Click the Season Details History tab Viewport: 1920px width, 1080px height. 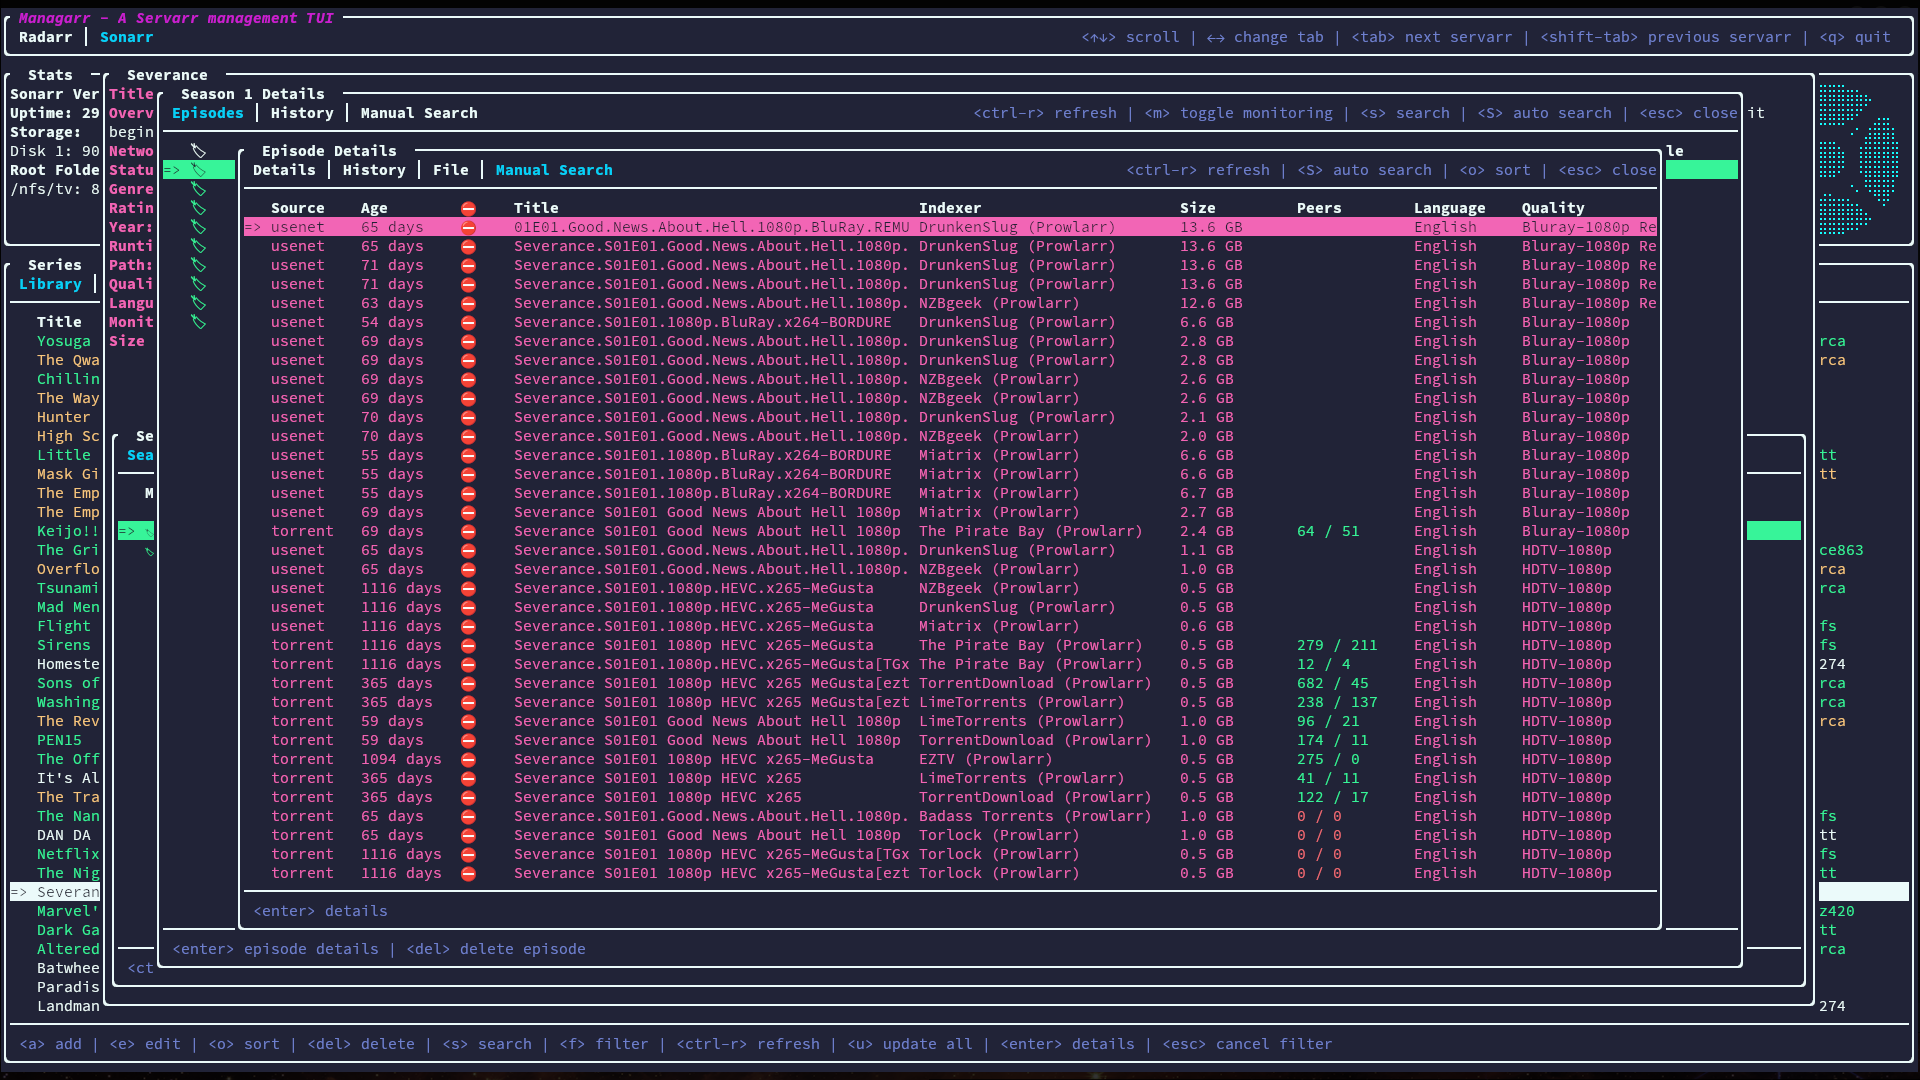coord(302,113)
